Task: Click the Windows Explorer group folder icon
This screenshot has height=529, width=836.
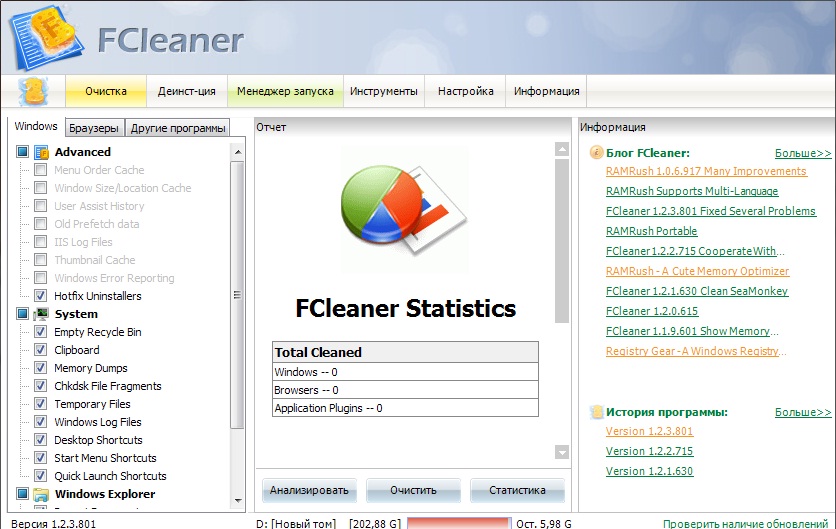Action: (42, 494)
